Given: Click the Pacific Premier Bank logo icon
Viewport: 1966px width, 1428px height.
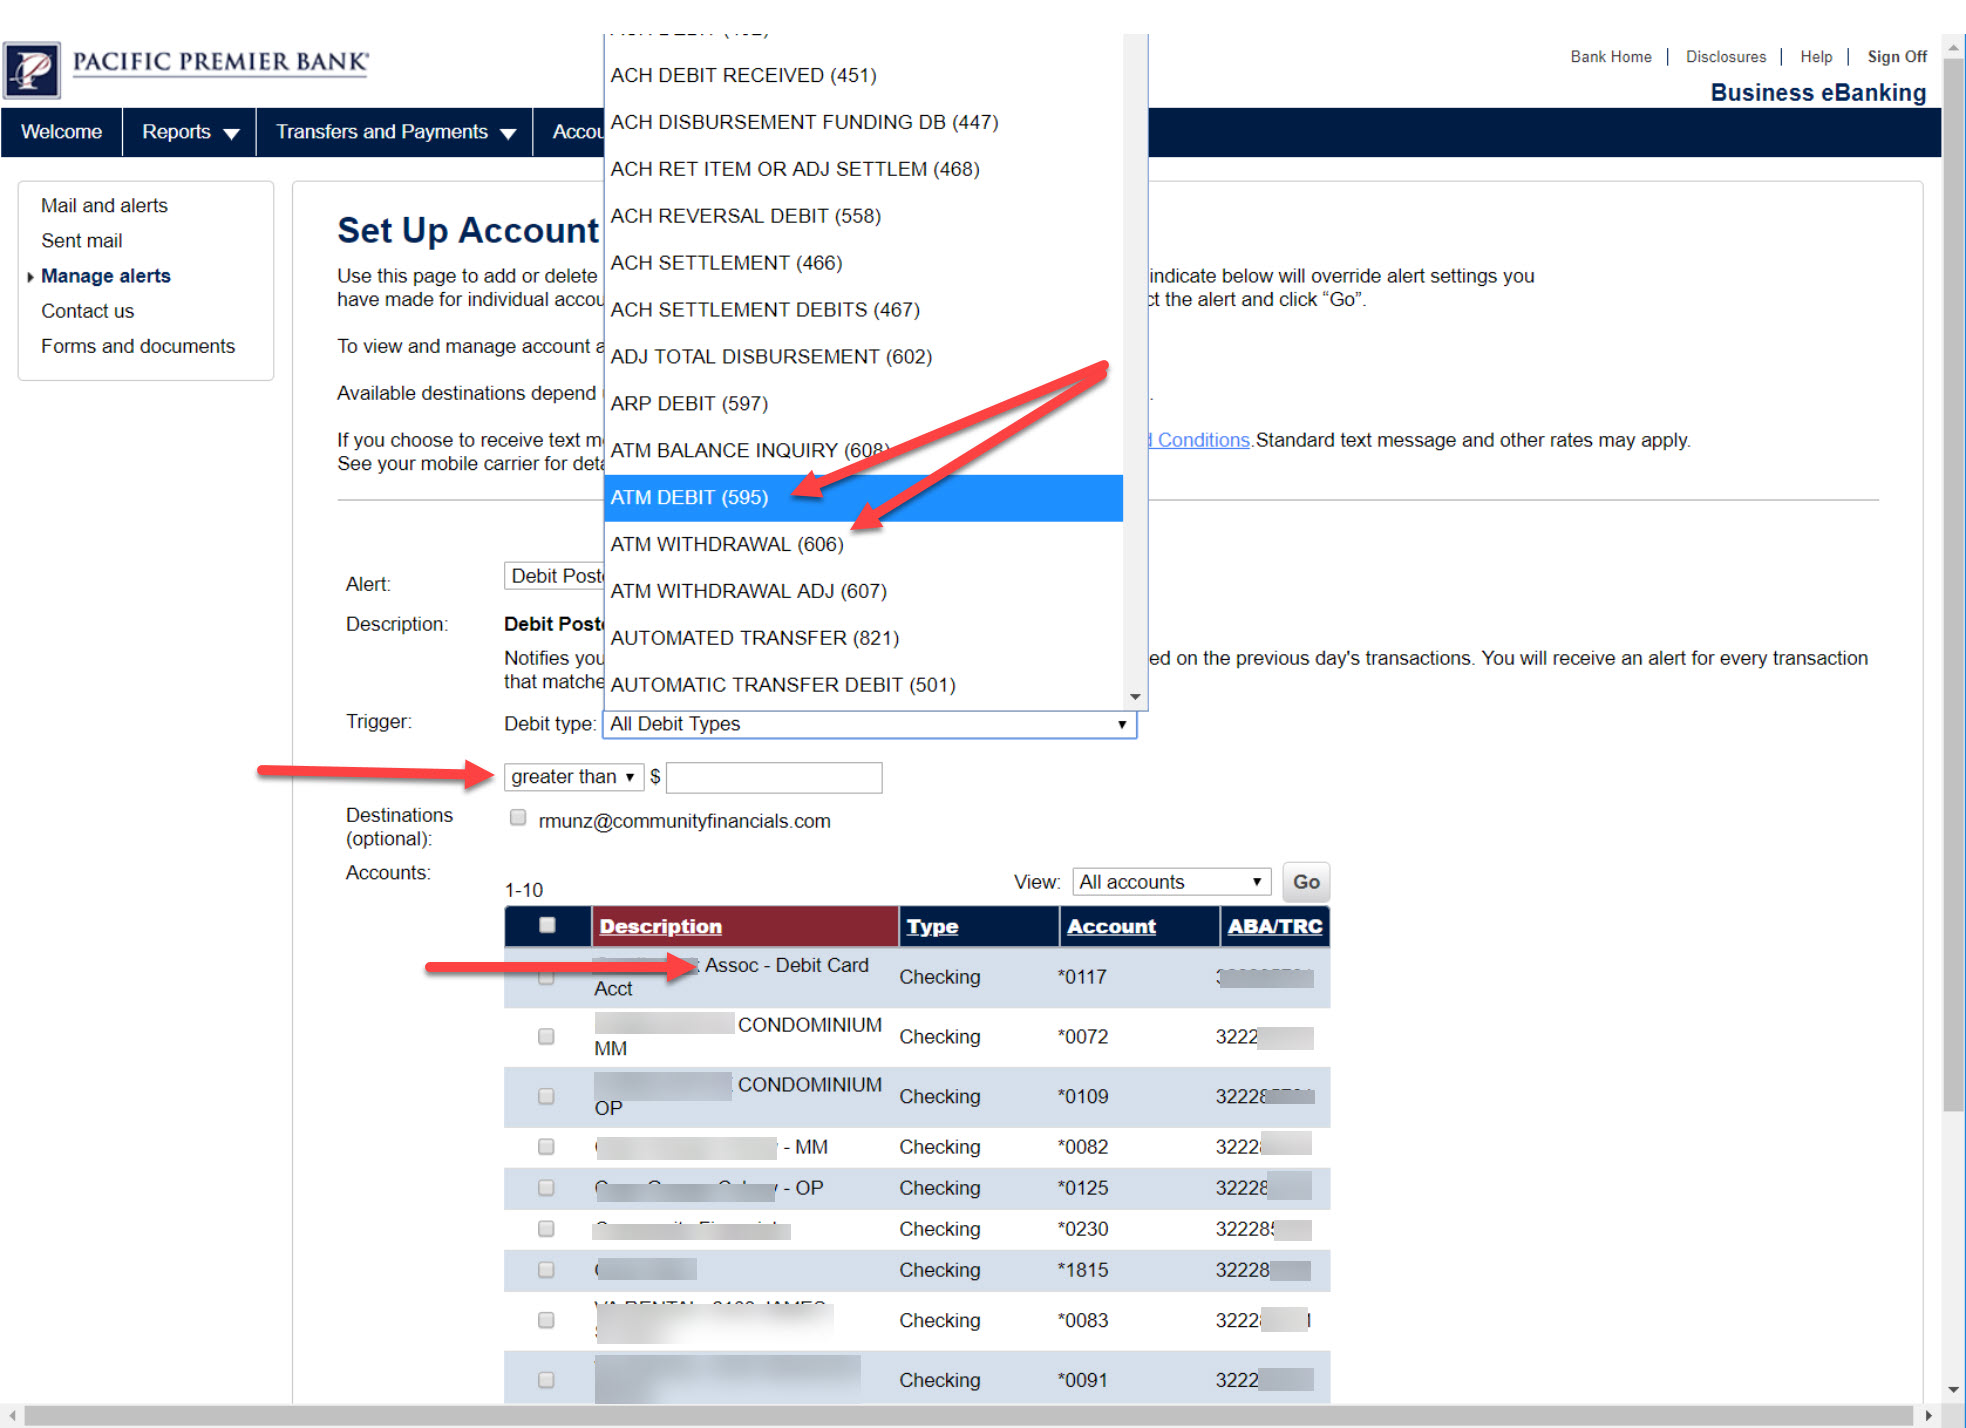Looking at the screenshot, I should (x=32, y=69).
